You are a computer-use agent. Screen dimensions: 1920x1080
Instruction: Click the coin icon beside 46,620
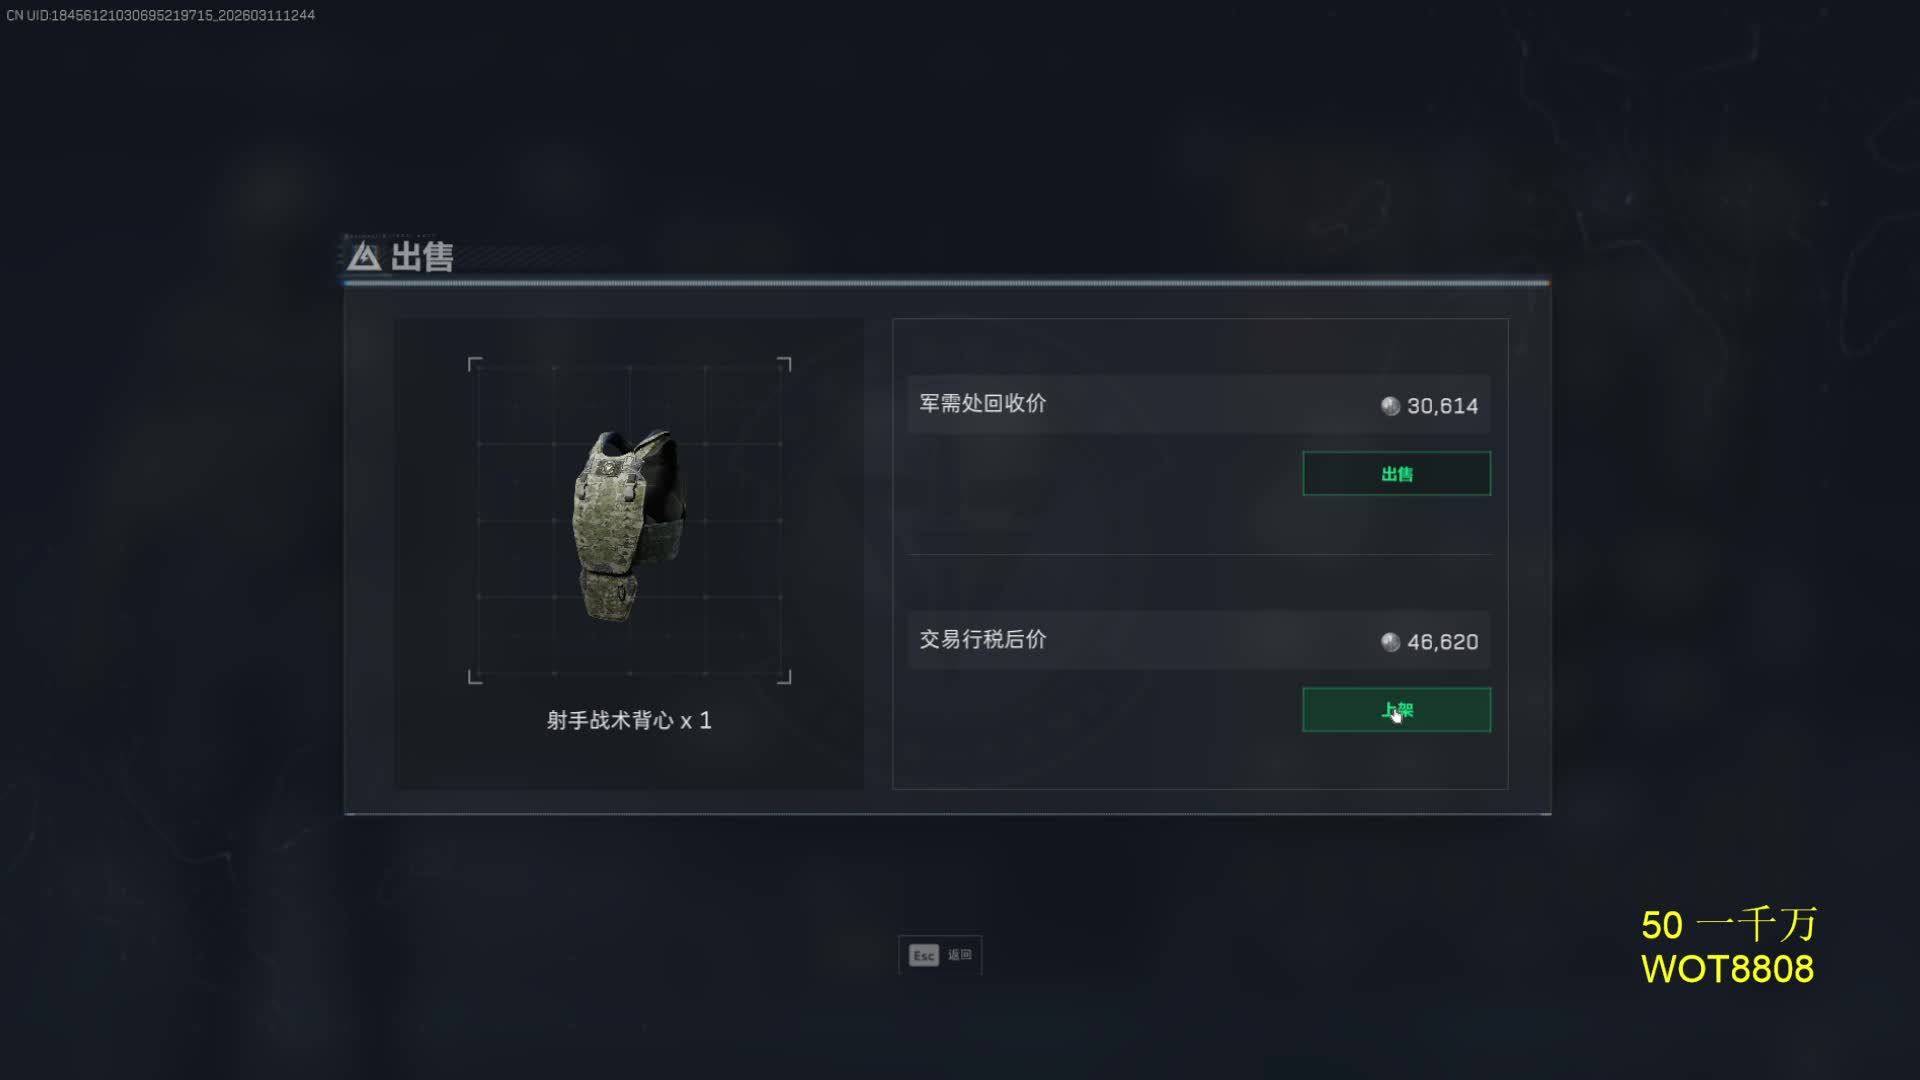1390,642
